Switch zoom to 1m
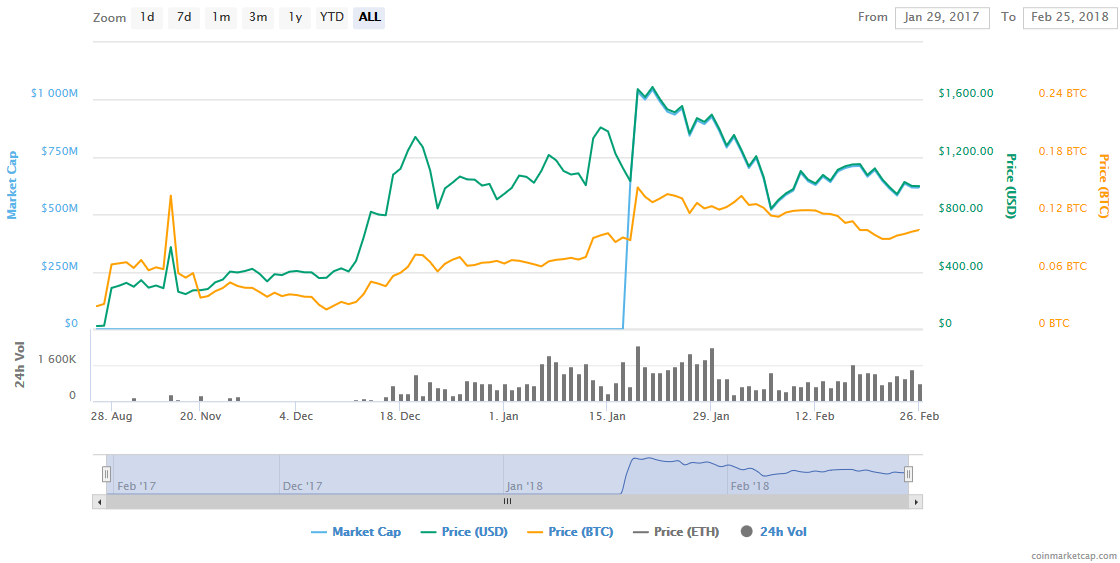Viewport: 1120px width, 563px height. tap(221, 17)
